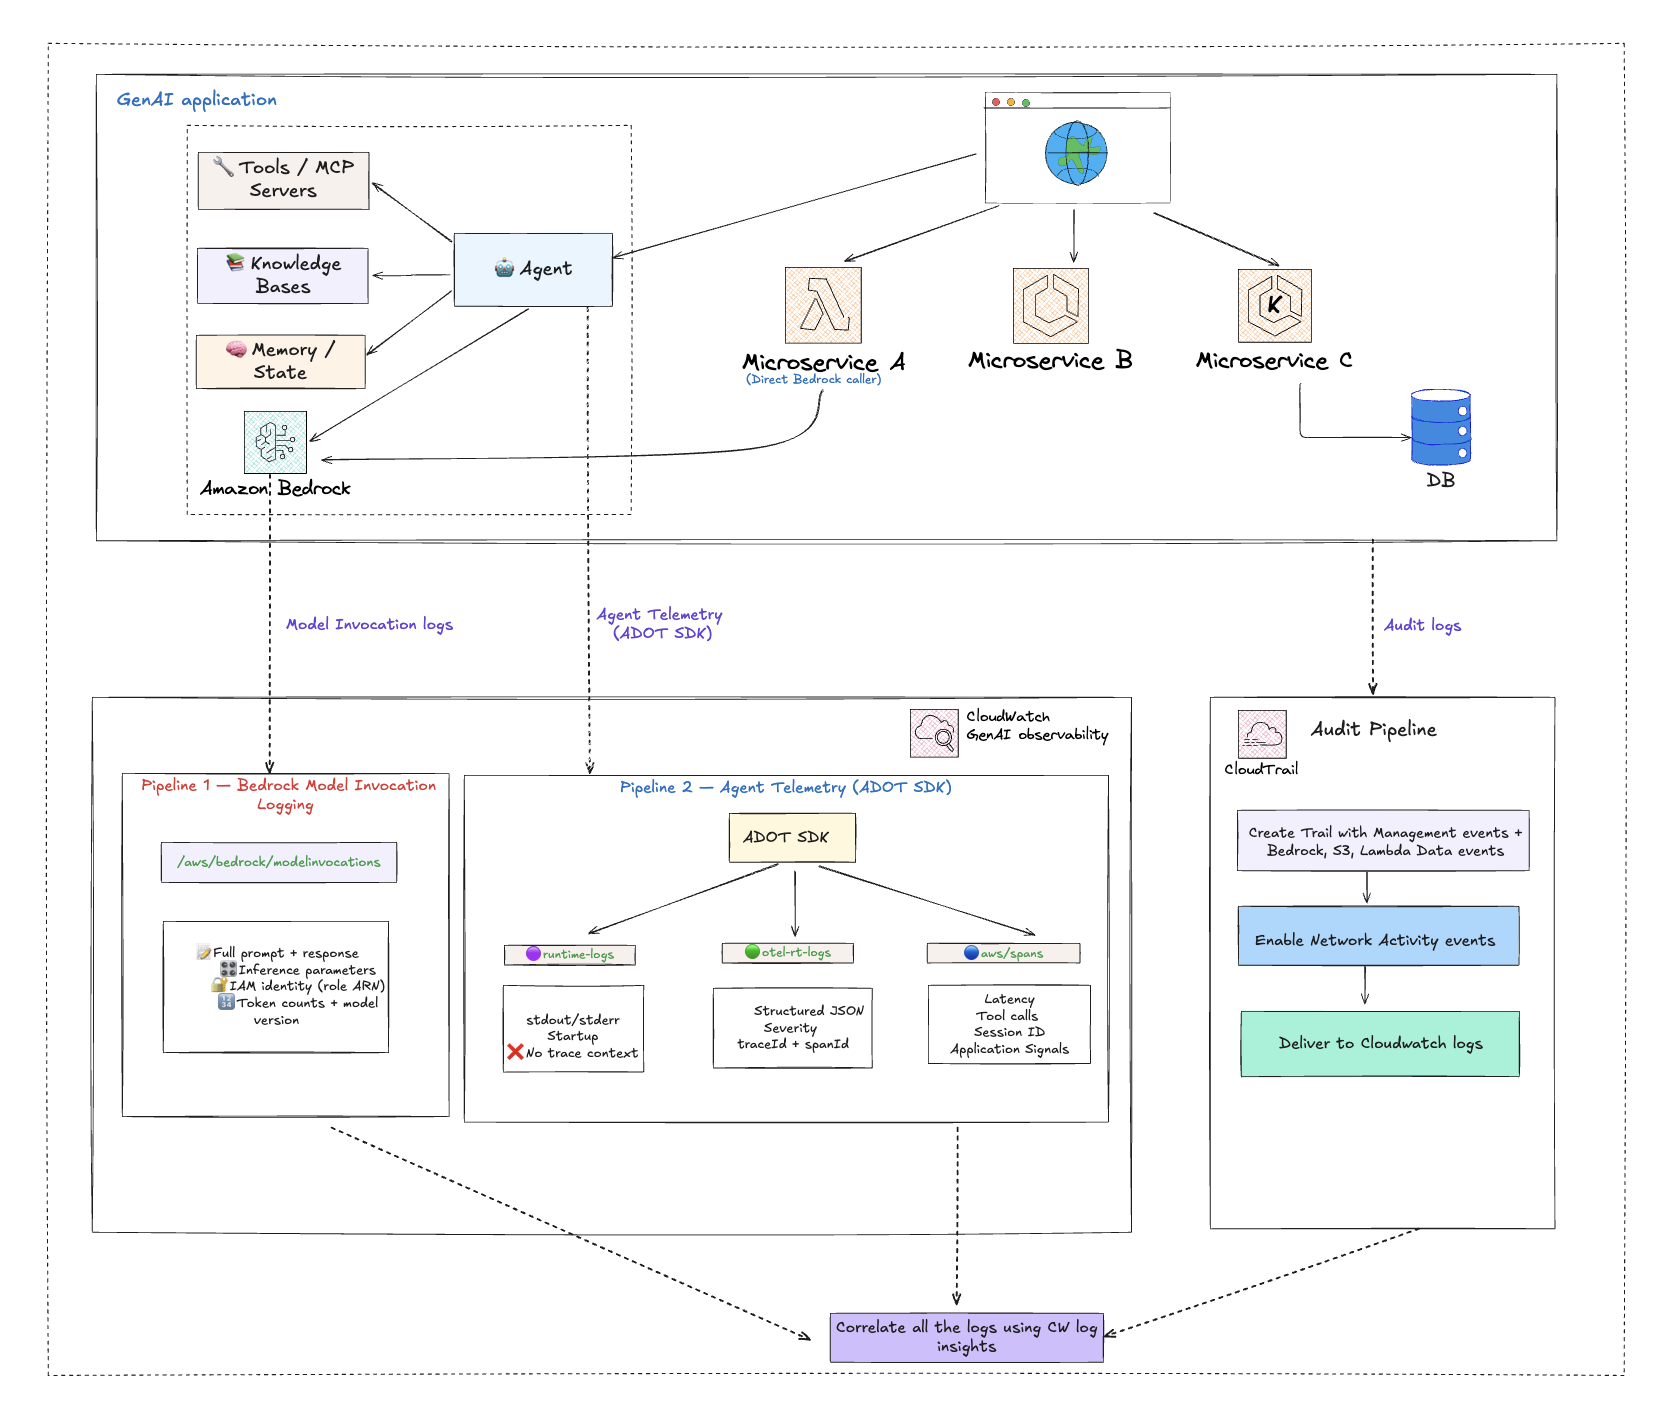
Task: Click the Model Invocation logs label
Action: click(x=370, y=625)
